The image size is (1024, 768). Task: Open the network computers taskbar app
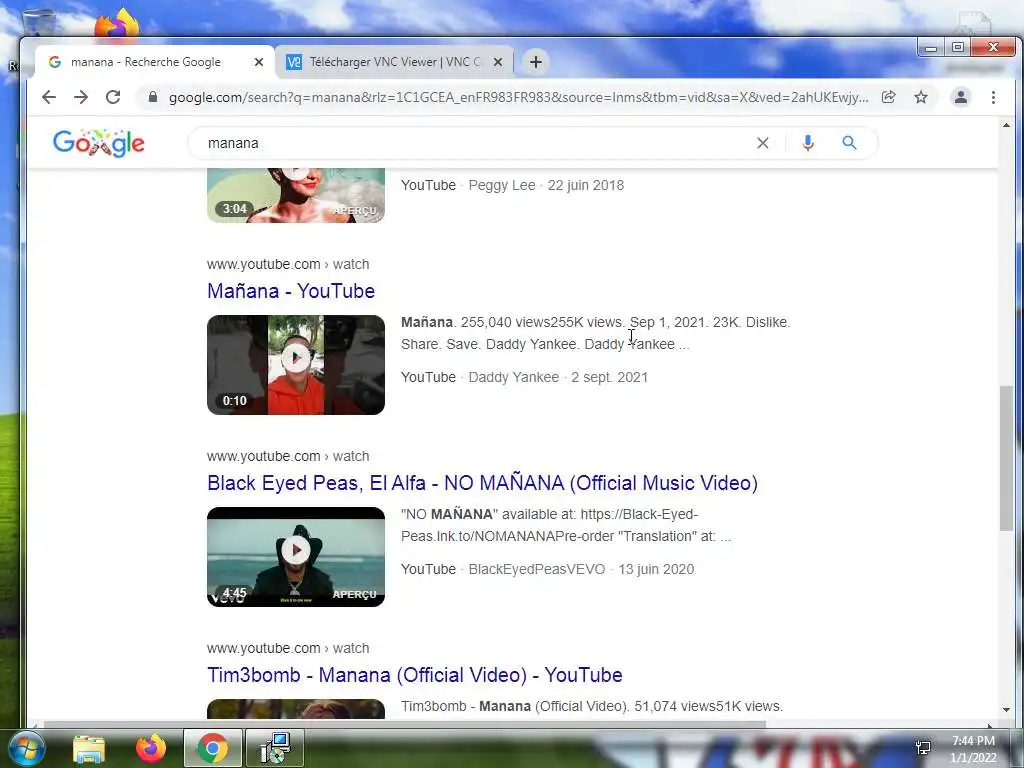[275, 748]
